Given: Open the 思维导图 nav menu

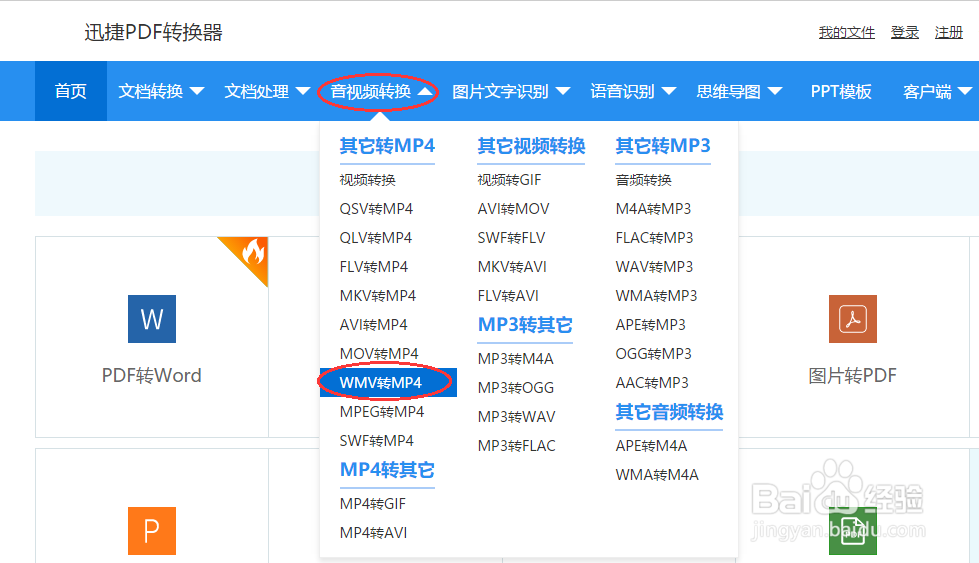Looking at the screenshot, I should 729,92.
